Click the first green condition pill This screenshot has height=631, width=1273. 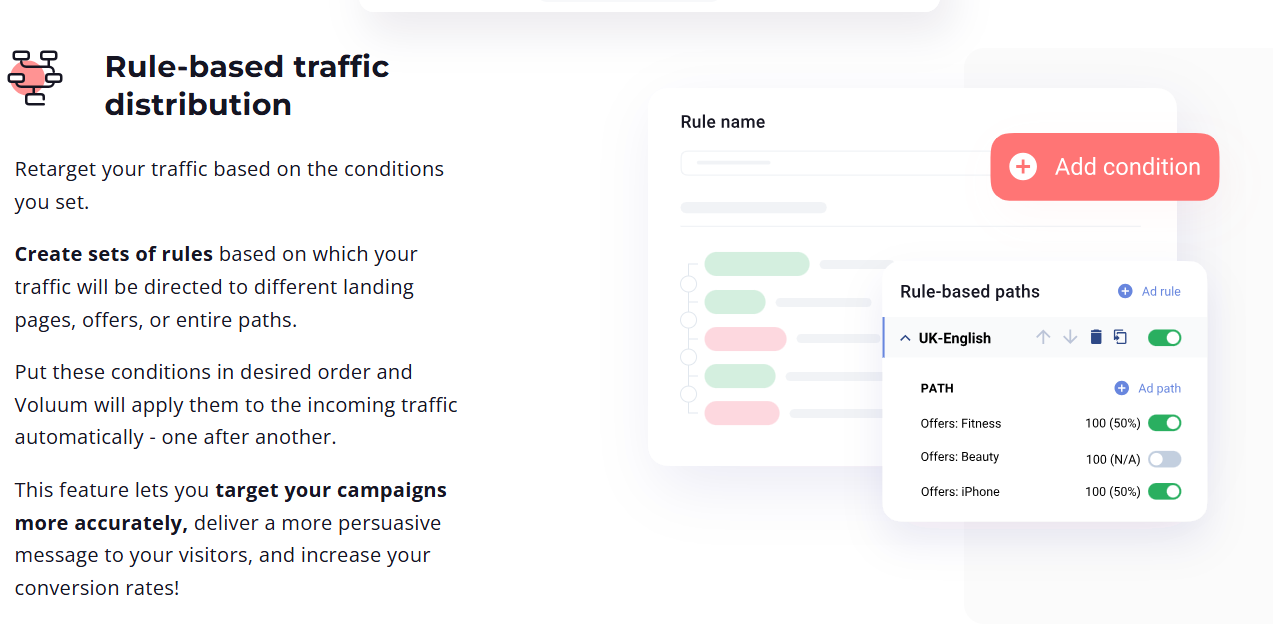[757, 264]
